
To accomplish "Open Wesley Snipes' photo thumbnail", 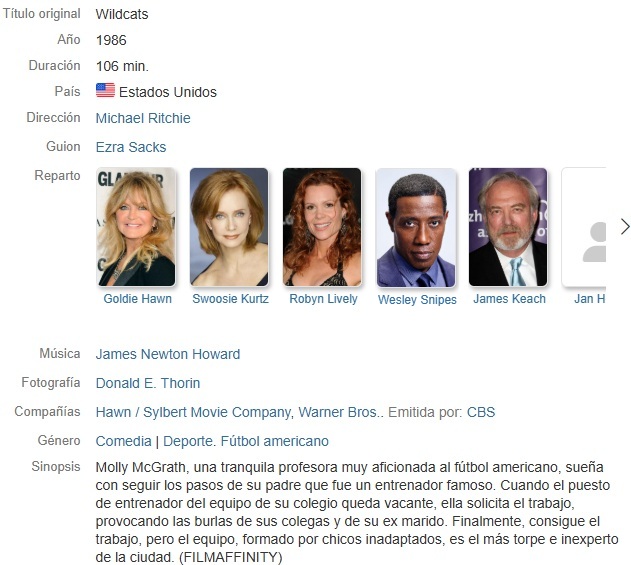I will 416,228.
